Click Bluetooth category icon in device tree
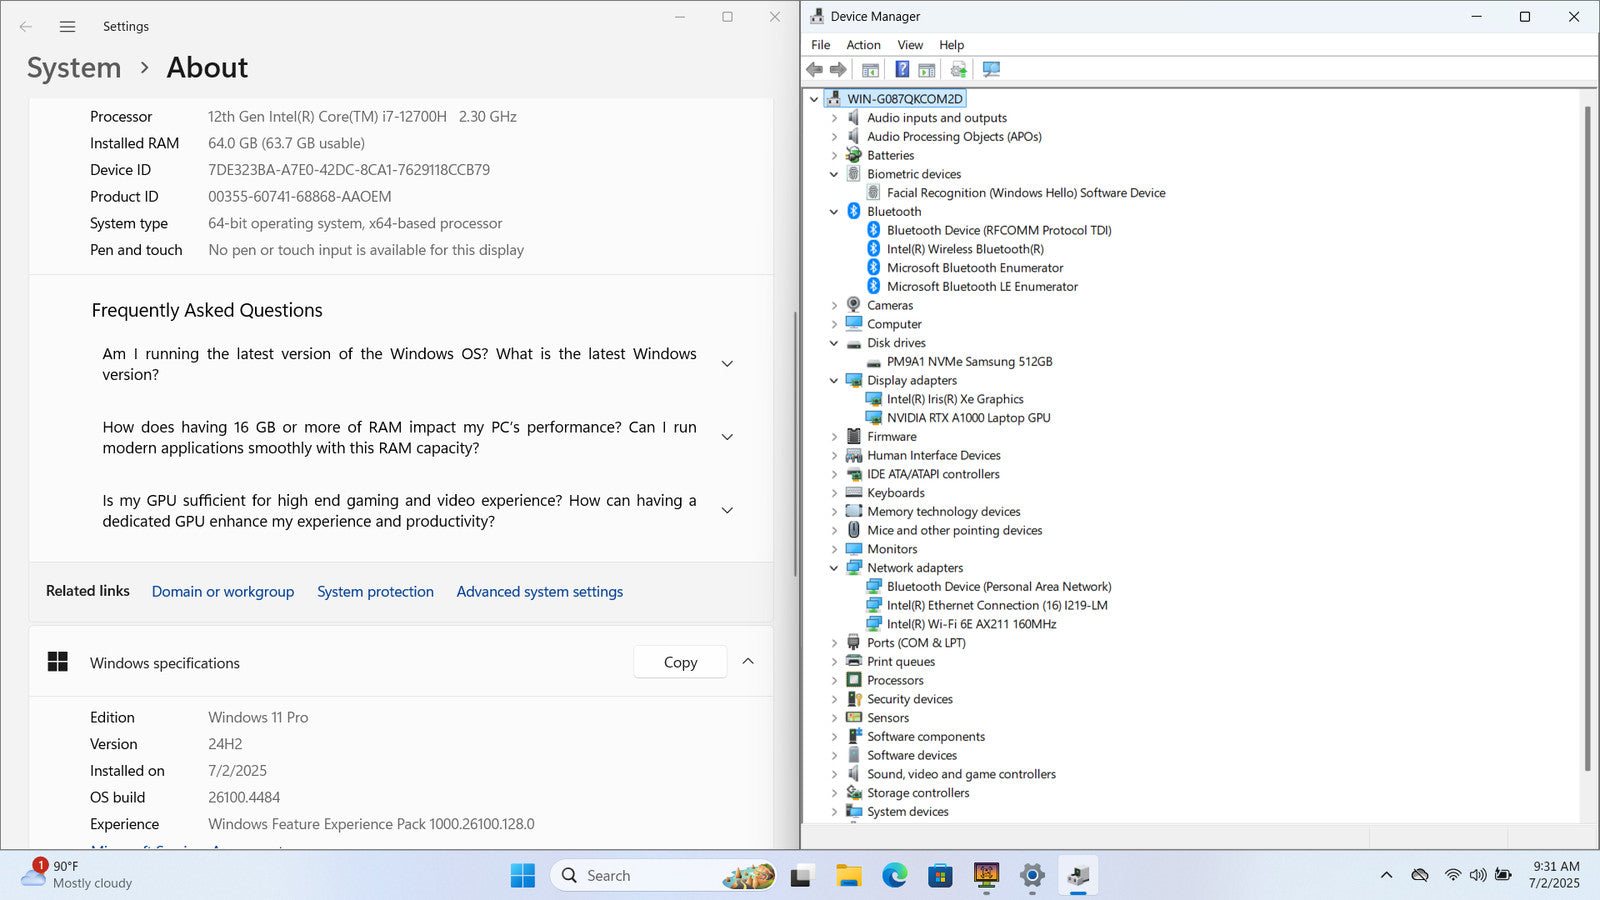 (x=854, y=211)
